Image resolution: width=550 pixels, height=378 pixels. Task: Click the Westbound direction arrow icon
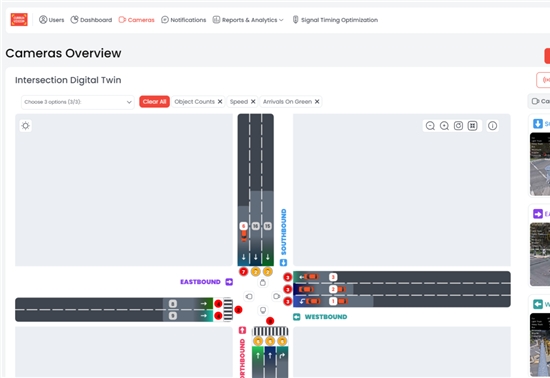(296, 317)
